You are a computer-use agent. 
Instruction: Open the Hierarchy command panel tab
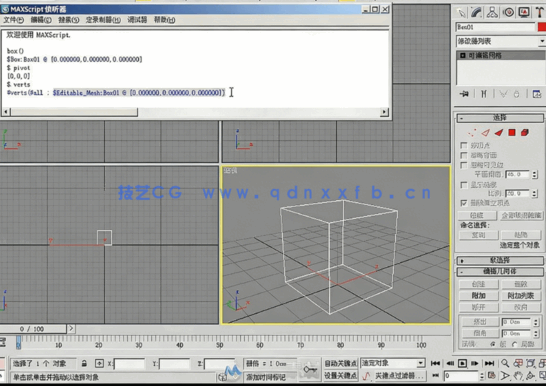click(492, 13)
